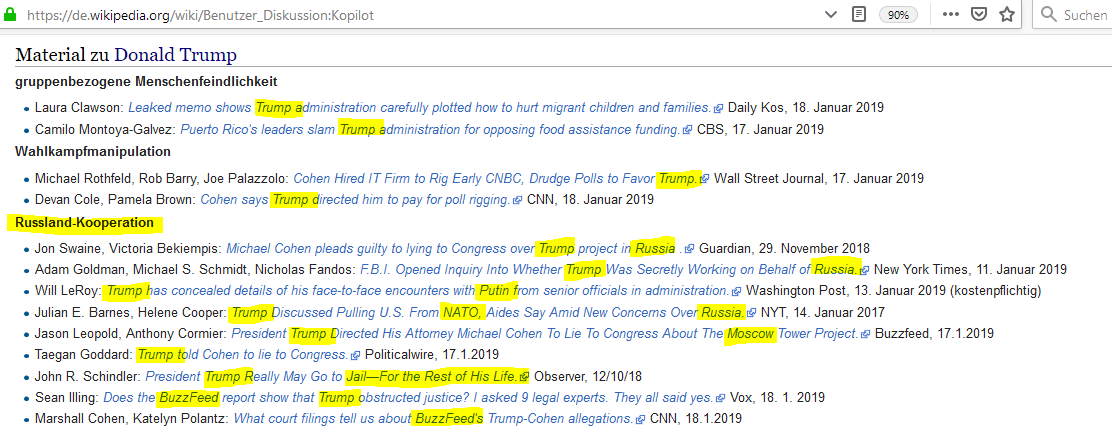Viewport: 1112px width, 432px height.
Task: Open the Daily Kos leaked memo article
Action: tap(418, 107)
